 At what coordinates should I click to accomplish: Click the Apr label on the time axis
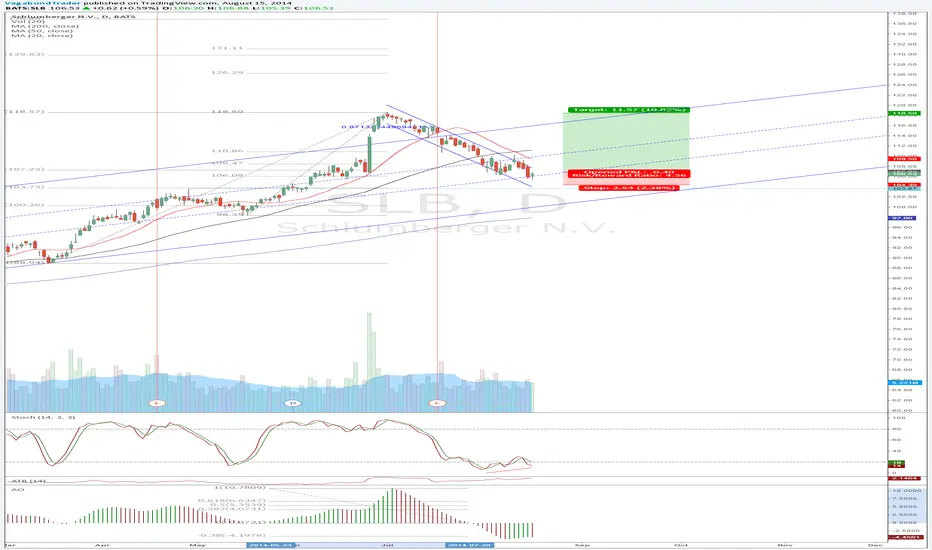[x=102, y=545]
